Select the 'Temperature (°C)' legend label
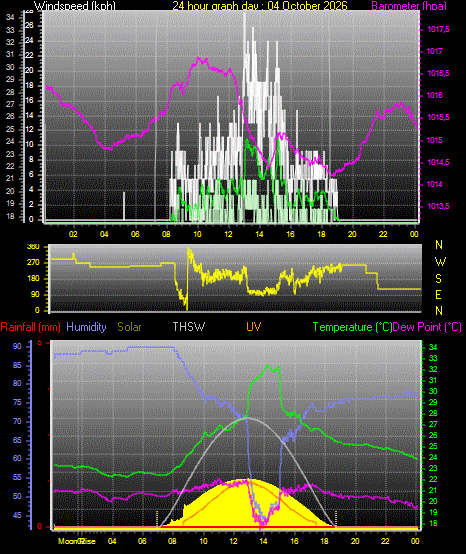 point(353,327)
